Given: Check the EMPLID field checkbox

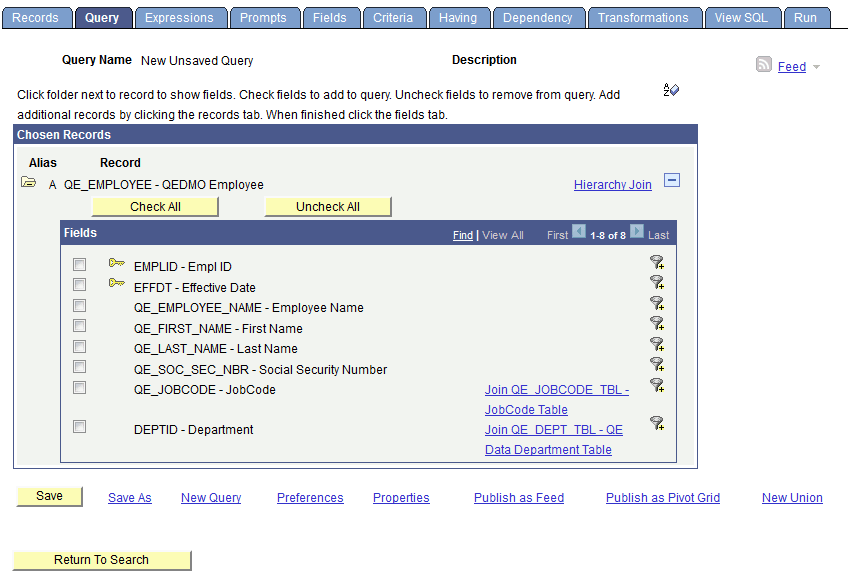Looking at the screenshot, I should 79,264.
